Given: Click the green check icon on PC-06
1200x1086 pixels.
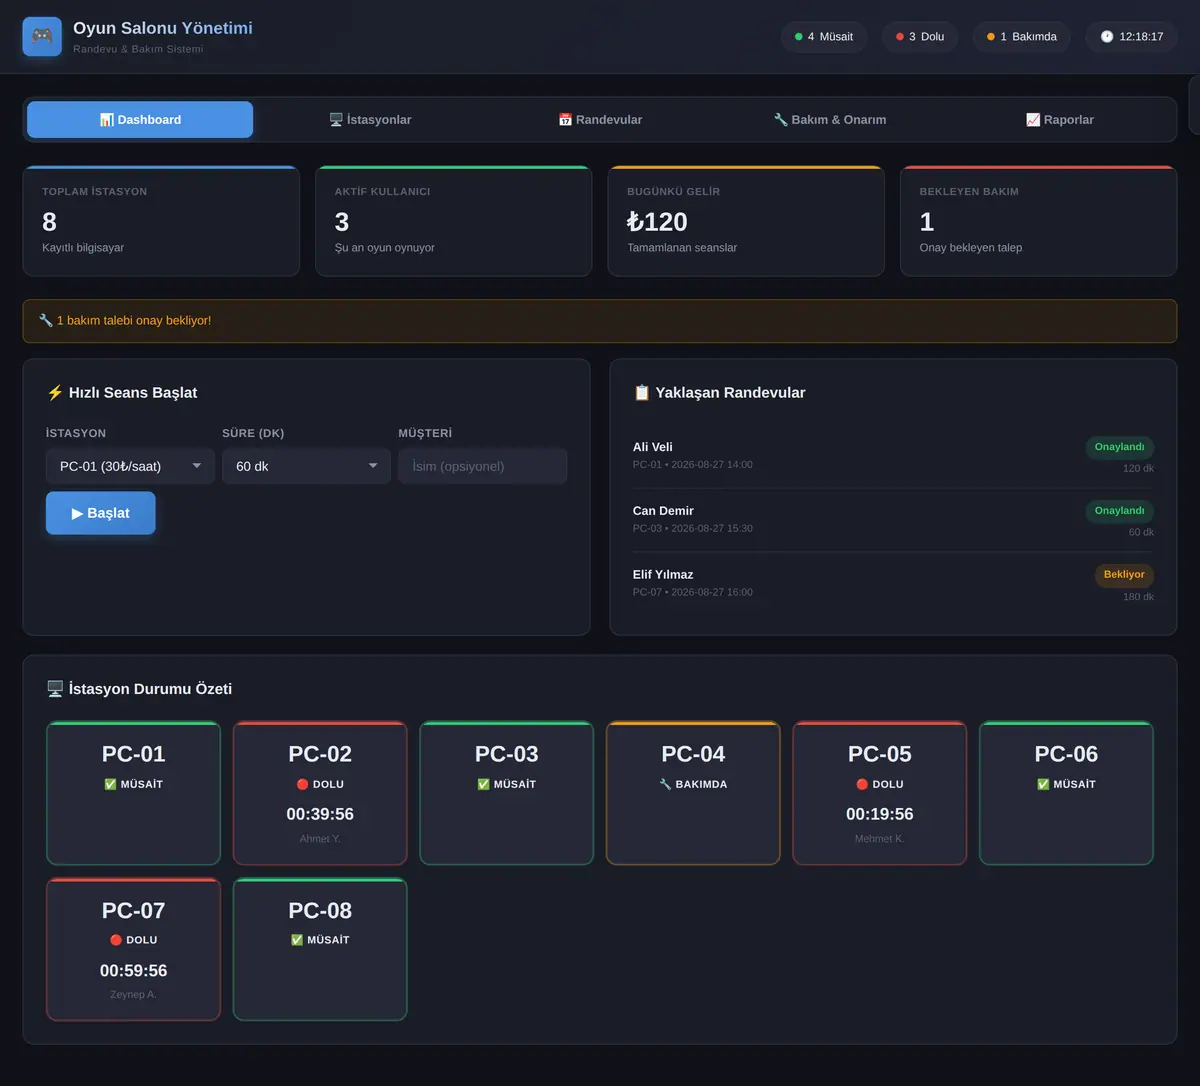Looking at the screenshot, I should coord(1043,784).
